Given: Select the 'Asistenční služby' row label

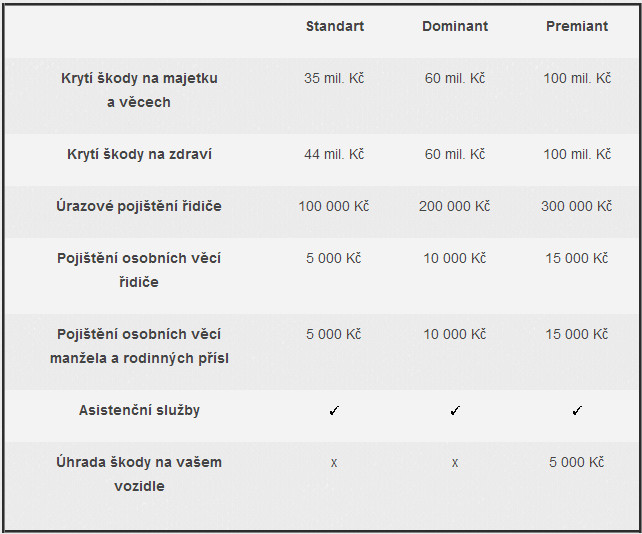Looking at the screenshot, I should pyautogui.click(x=139, y=410).
